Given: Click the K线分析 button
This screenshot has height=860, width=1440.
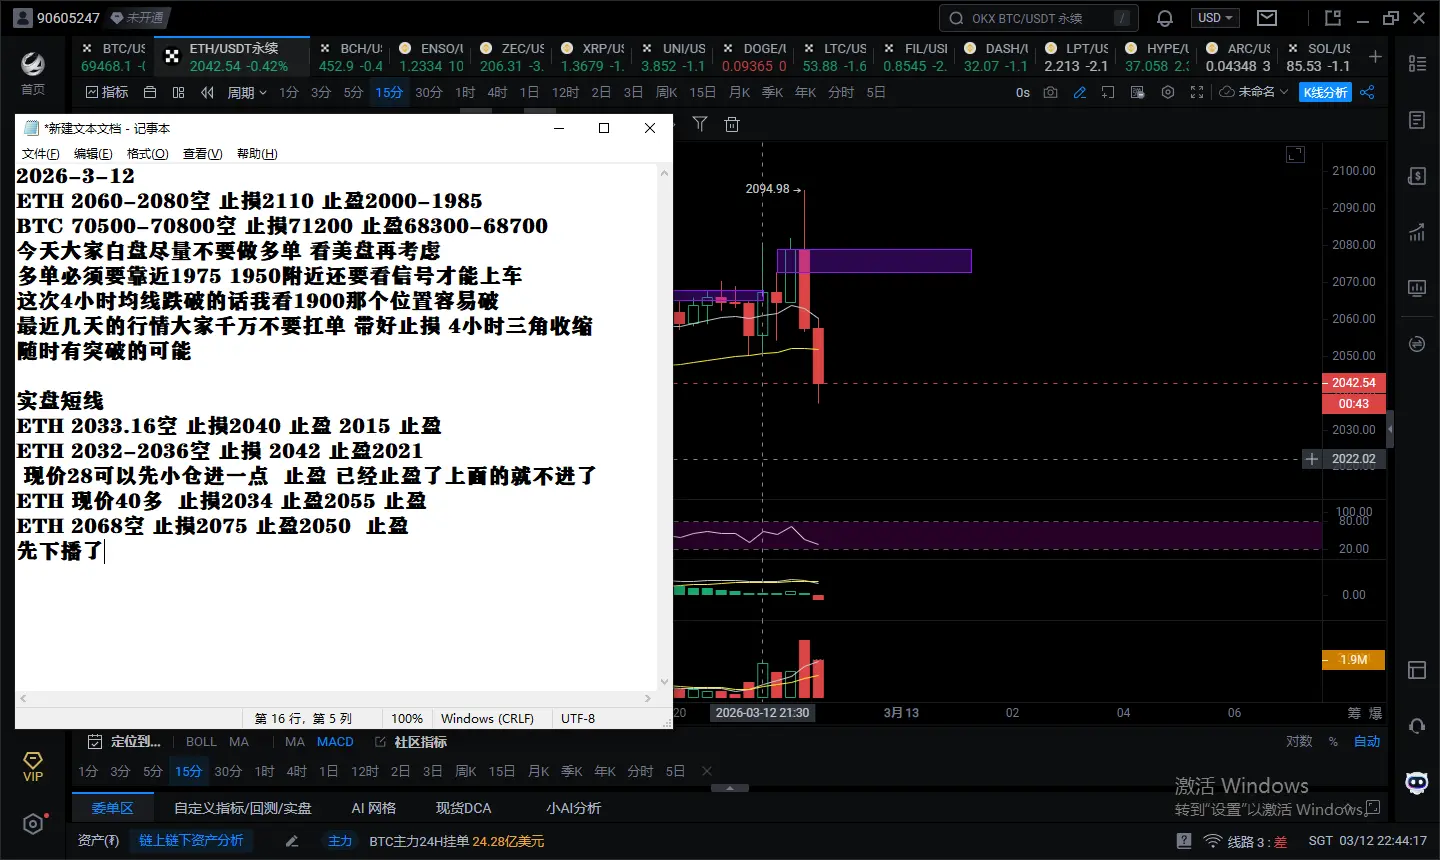Looking at the screenshot, I should coord(1325,92).
